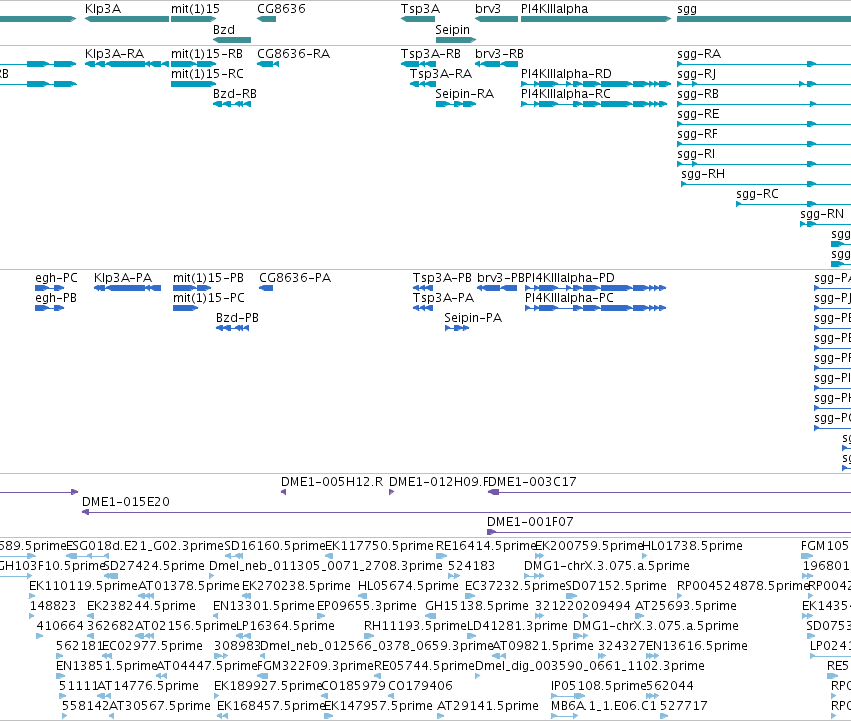Select the sgg-RJ transcript
This screenshot has height=721, width=851.
point(764,84)
